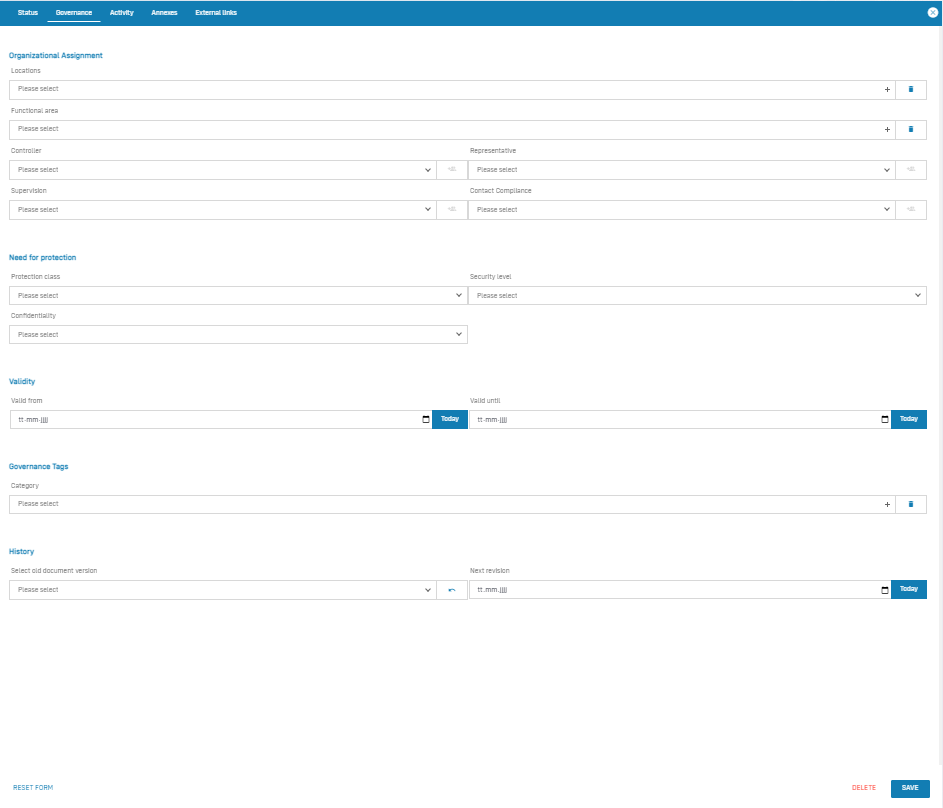Click the revert arrow beside old document version
This screenshot has width=943, height=808.
click(x=452, y=590)
